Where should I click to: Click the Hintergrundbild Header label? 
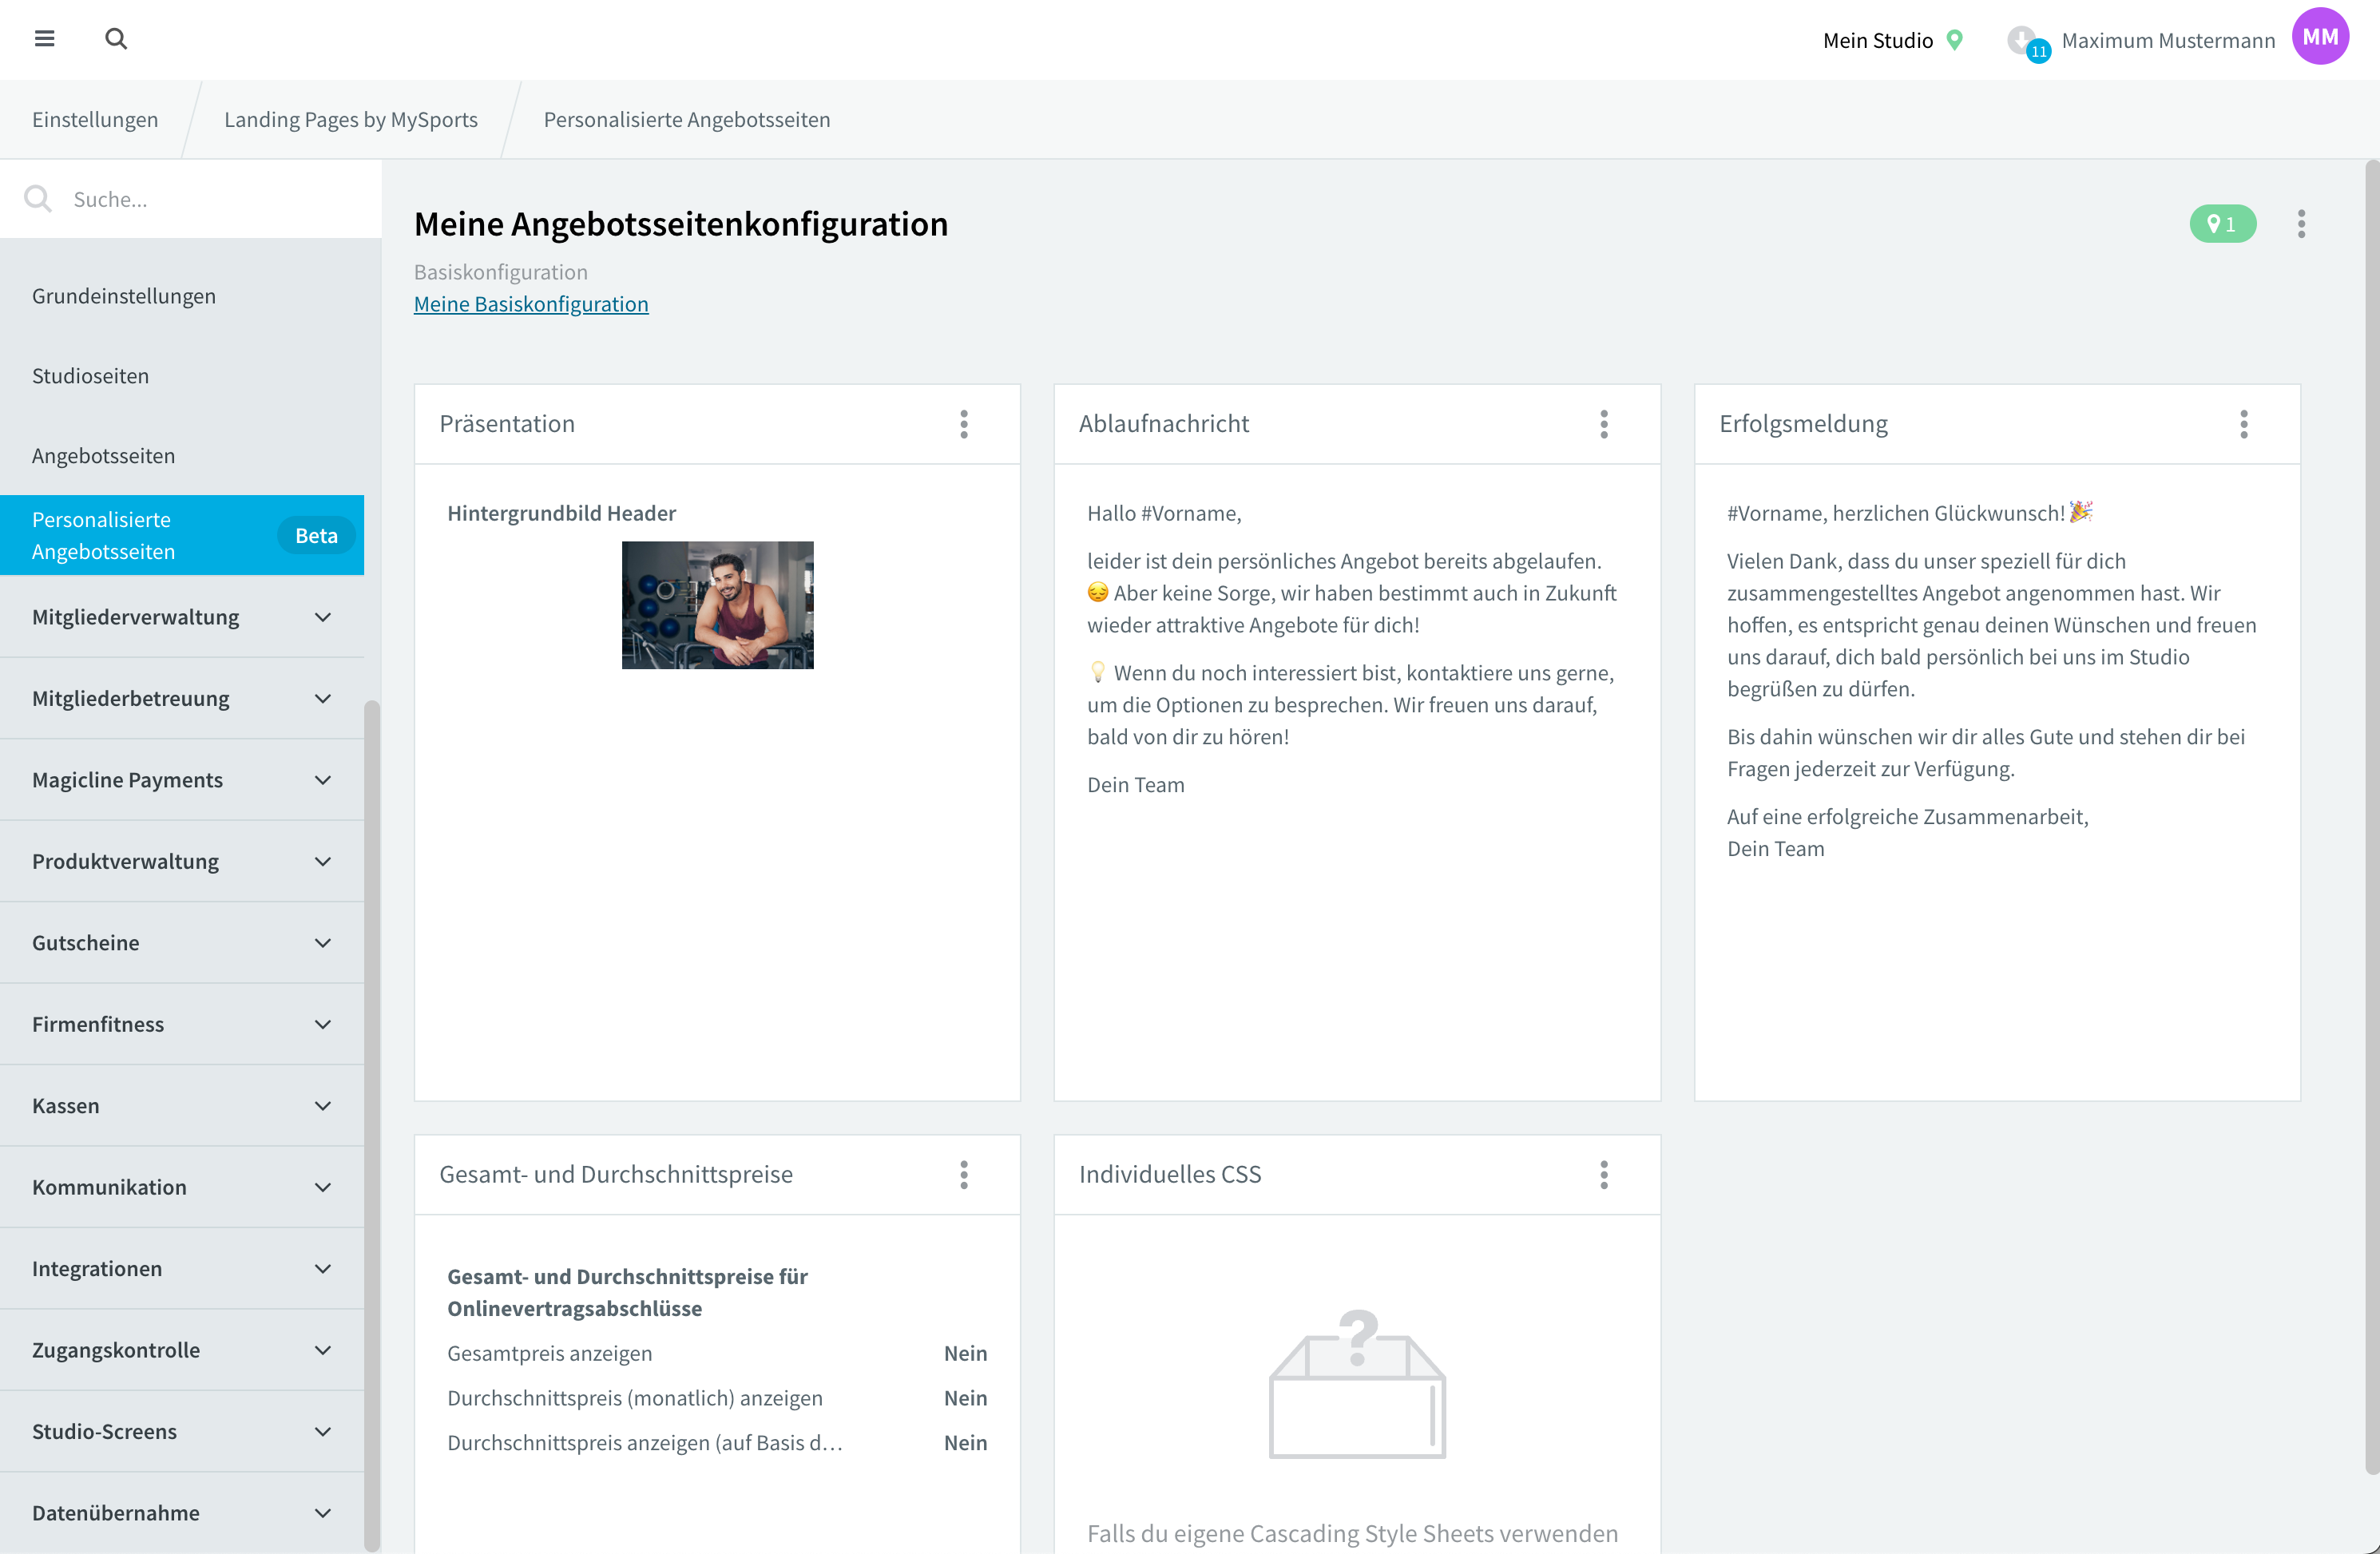point(562,514)
